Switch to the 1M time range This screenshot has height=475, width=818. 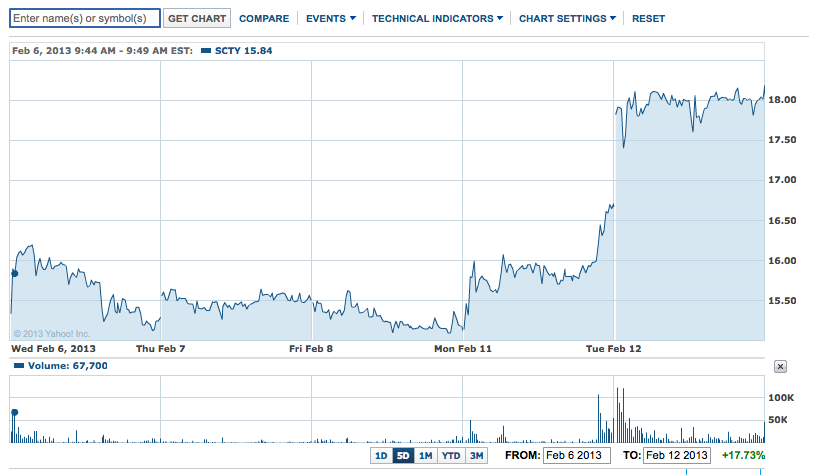[426, 456]
